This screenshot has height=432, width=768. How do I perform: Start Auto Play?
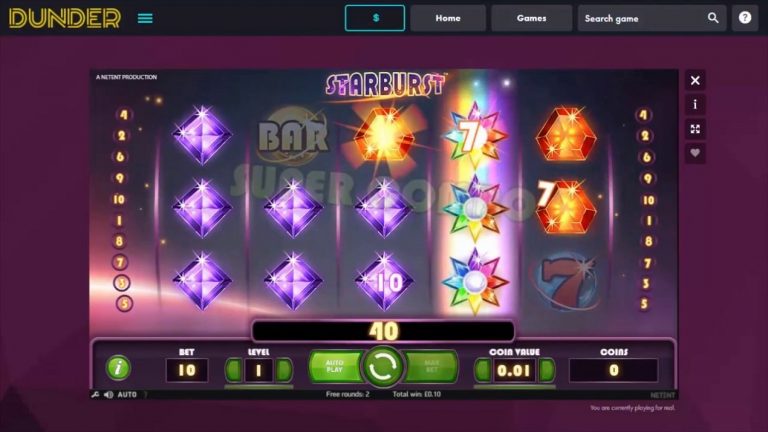(x=335, y=366)
